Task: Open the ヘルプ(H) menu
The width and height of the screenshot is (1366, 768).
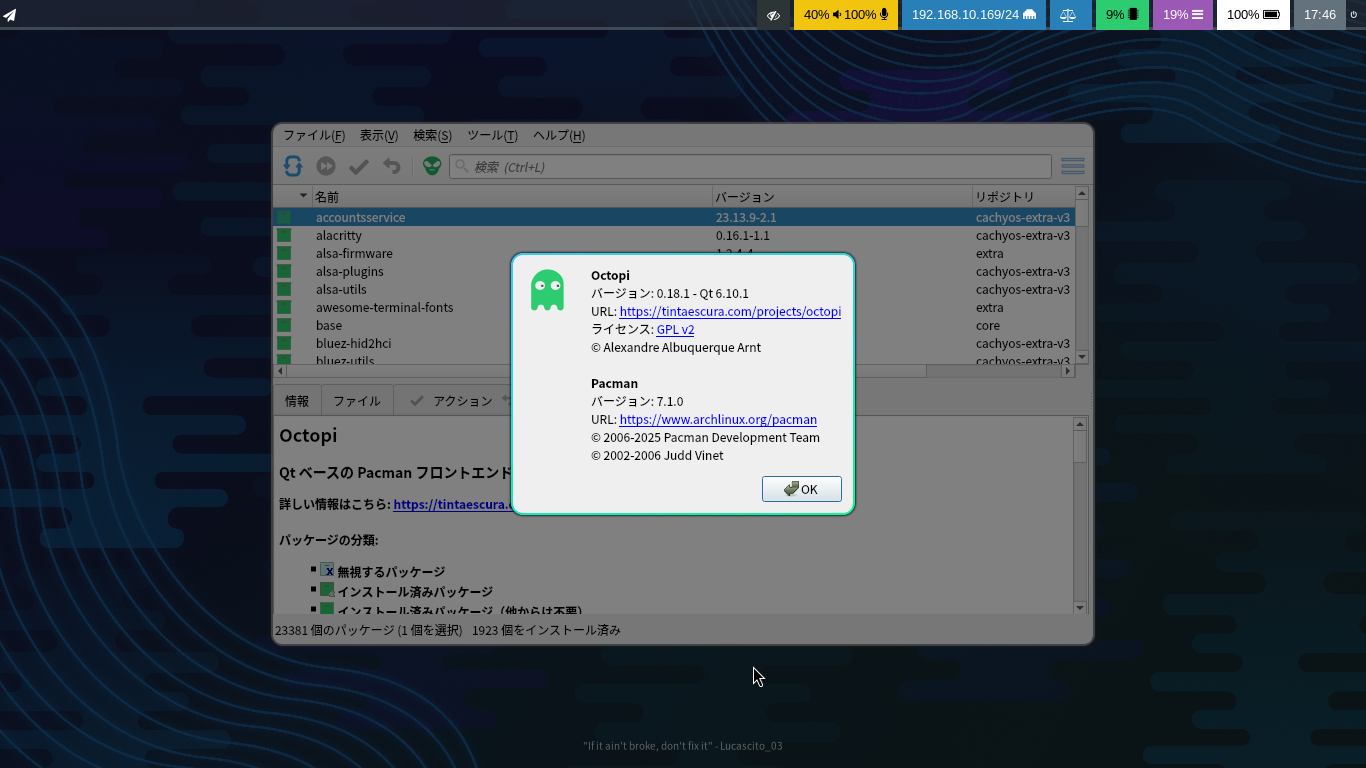Action: point(559,135)
